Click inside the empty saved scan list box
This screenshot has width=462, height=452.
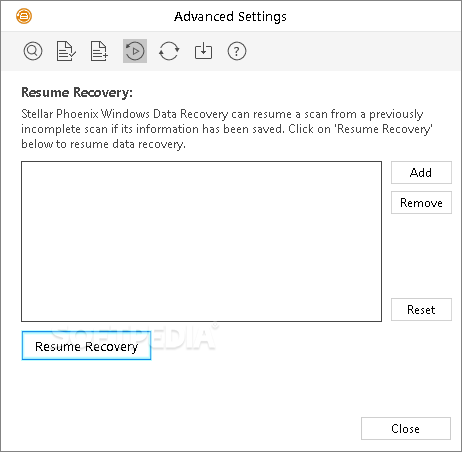point(201,242)
